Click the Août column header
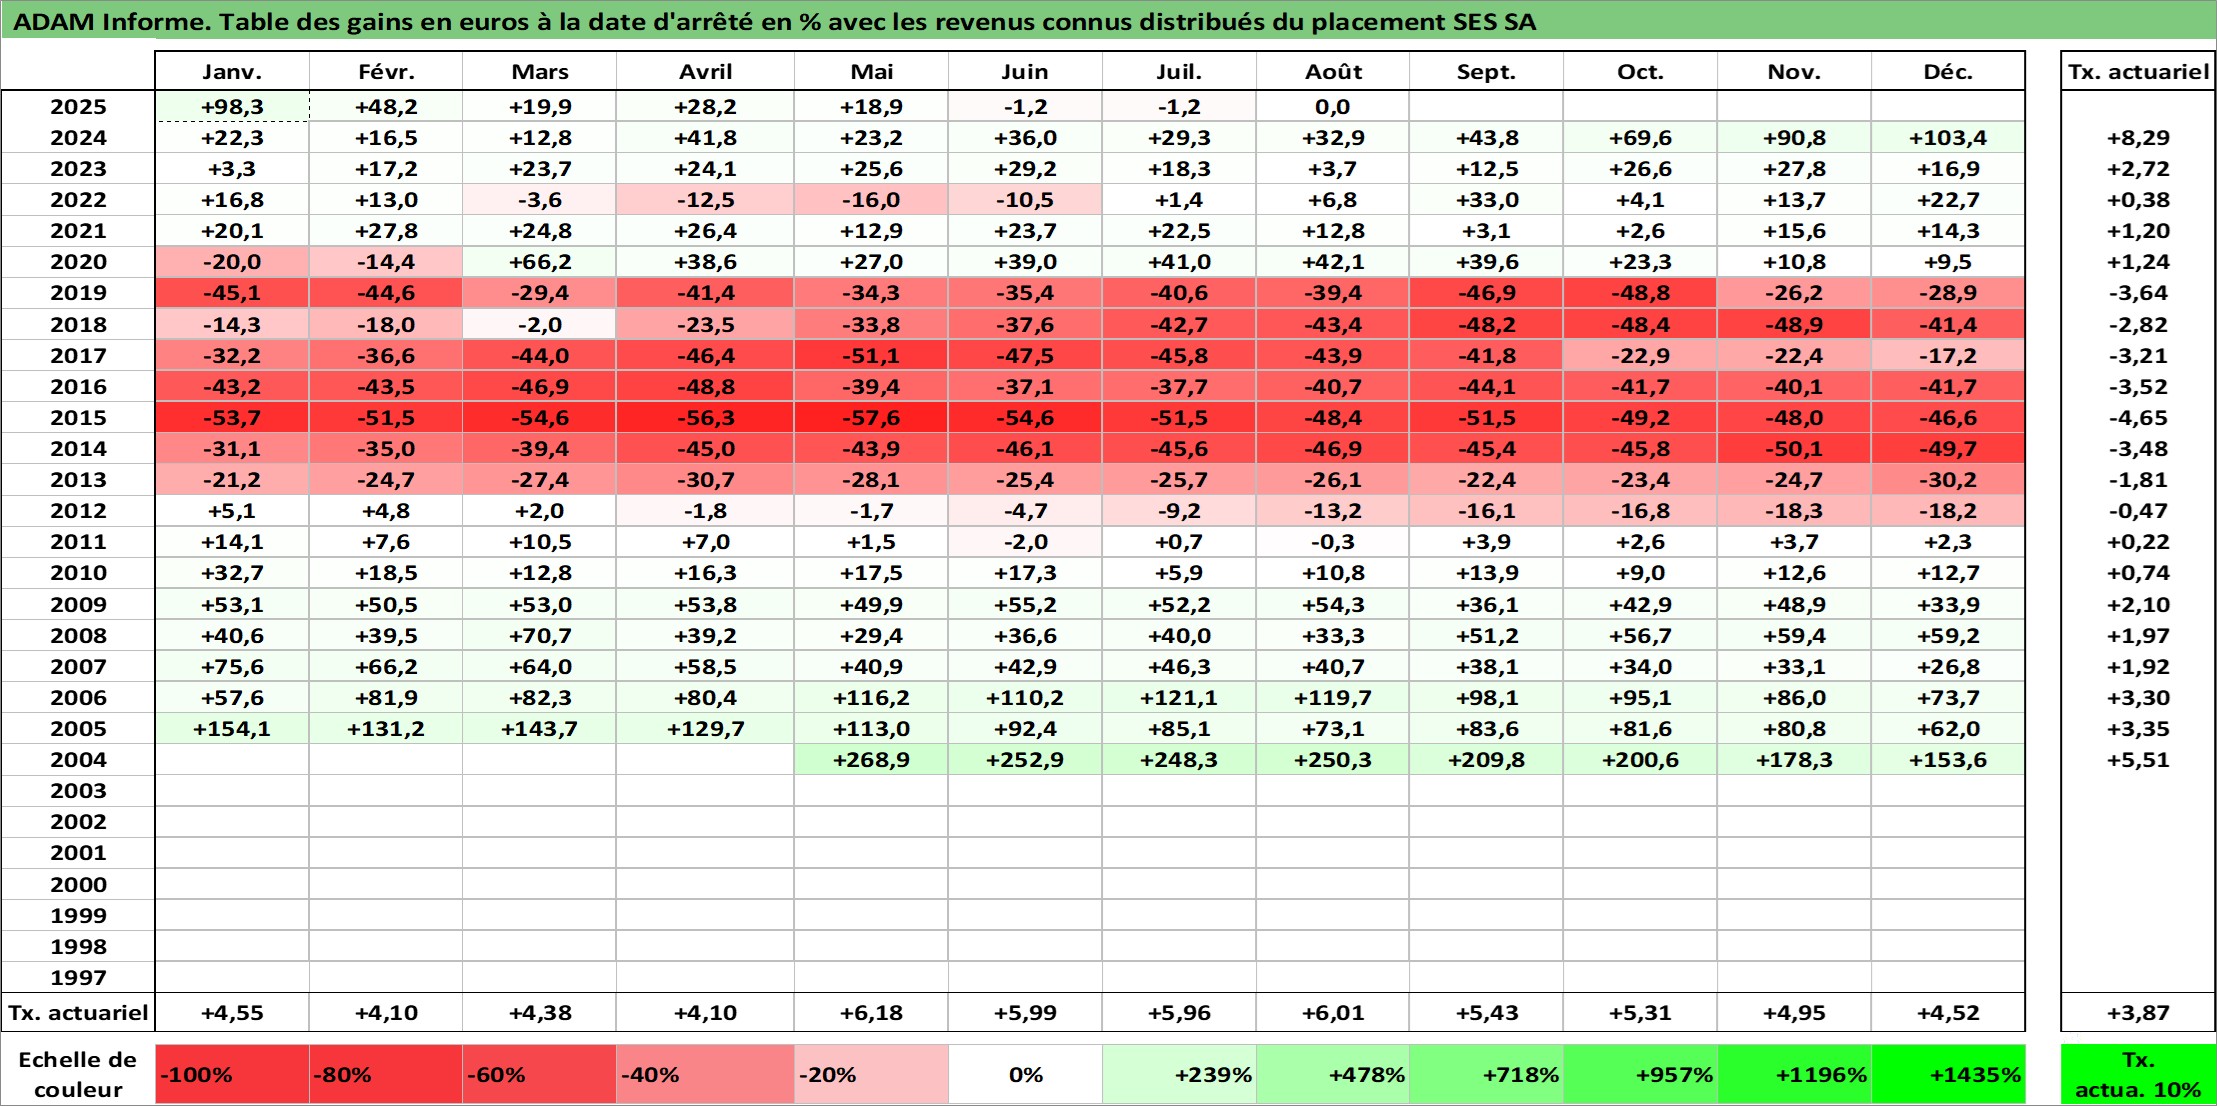Screen dimensions: 2217x1106 coord(1333,71)
